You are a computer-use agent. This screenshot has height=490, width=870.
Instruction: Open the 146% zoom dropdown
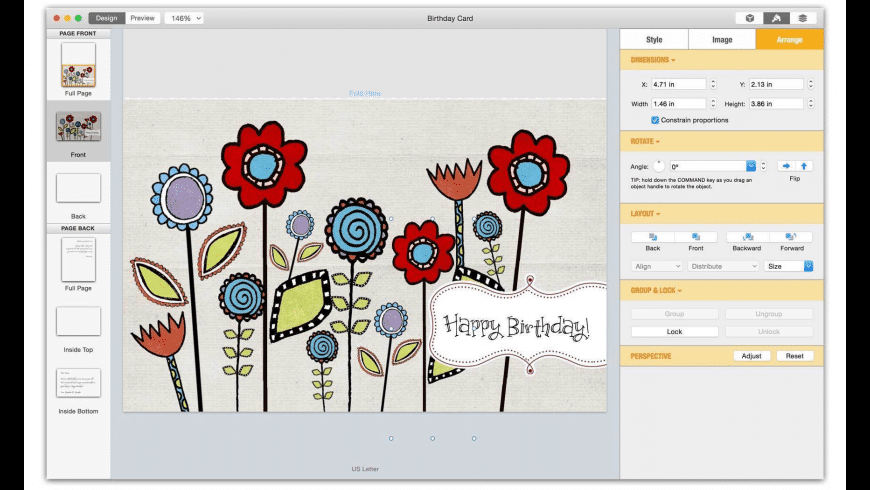click(184, 18)
